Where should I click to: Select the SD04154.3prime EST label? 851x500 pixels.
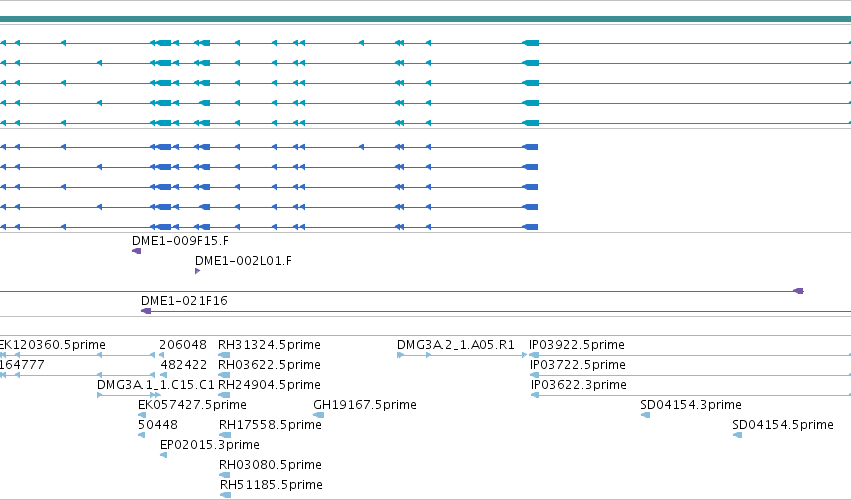click(x=690, y=405)
